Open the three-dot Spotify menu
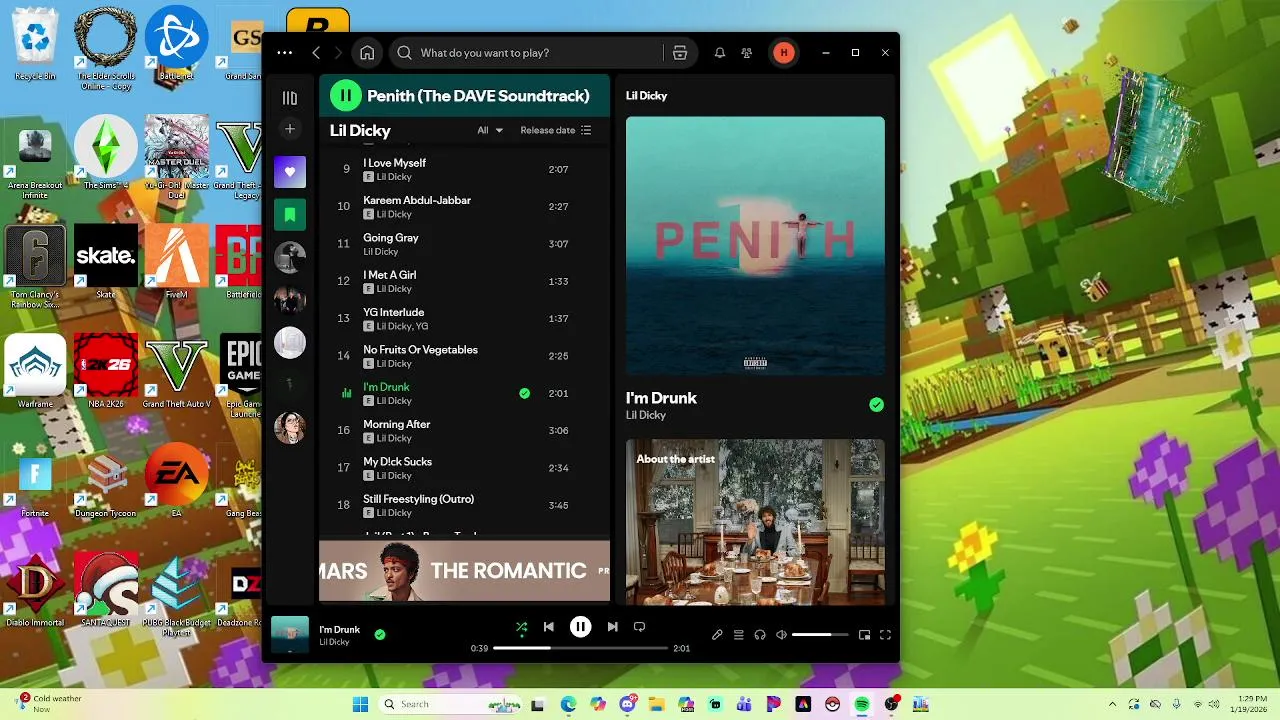1280x720 pixels. (x=285, y=53)
